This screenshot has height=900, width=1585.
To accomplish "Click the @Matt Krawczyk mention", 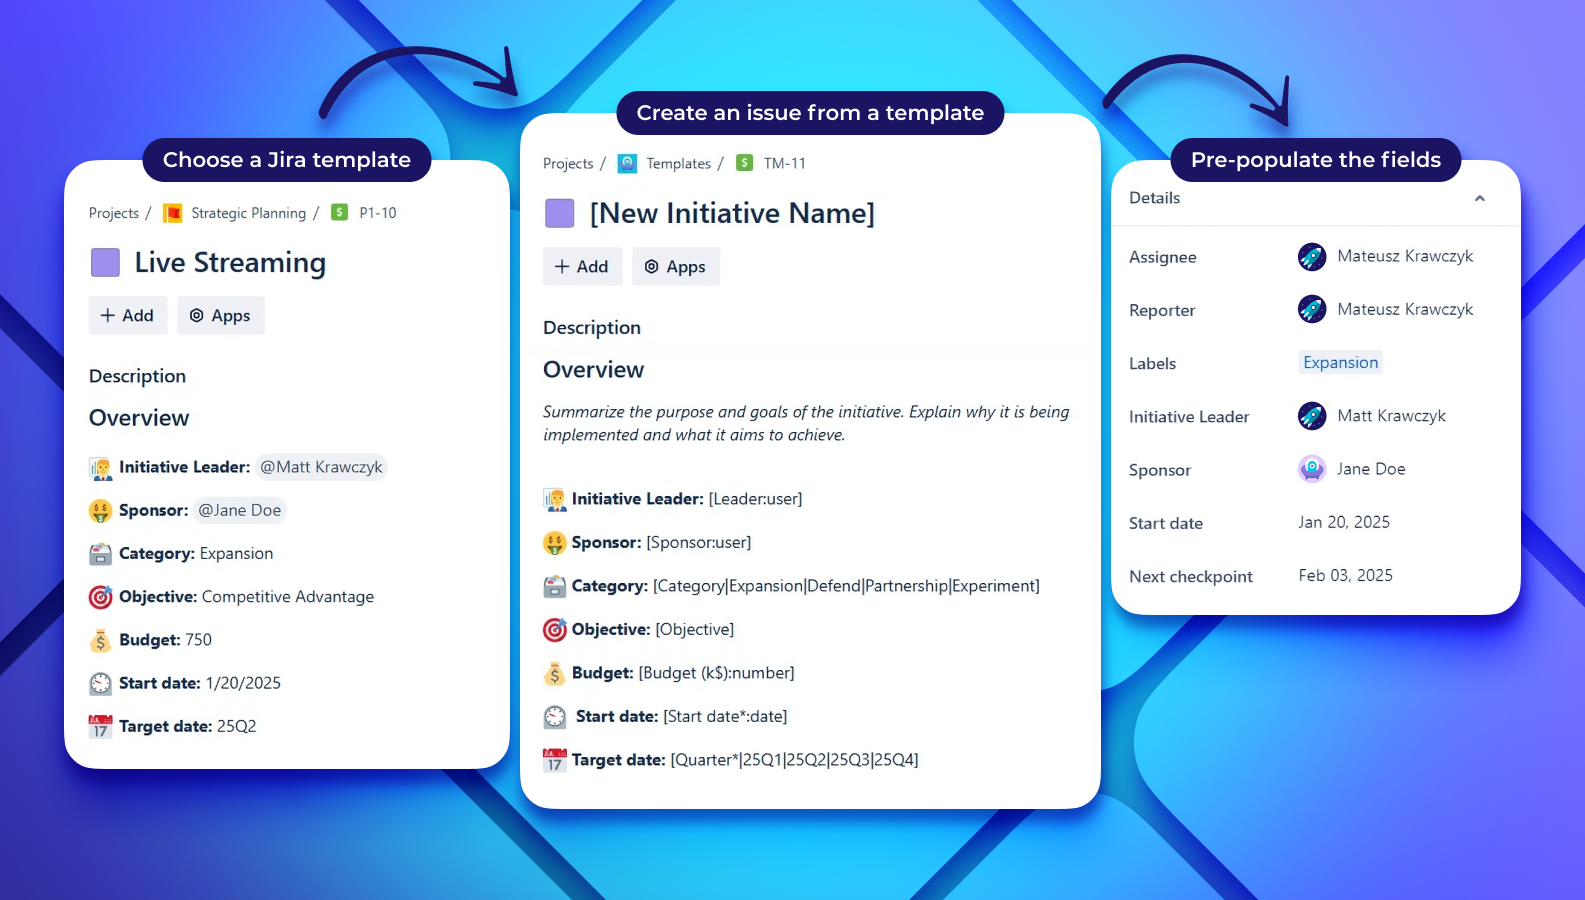I will point(321,467).
